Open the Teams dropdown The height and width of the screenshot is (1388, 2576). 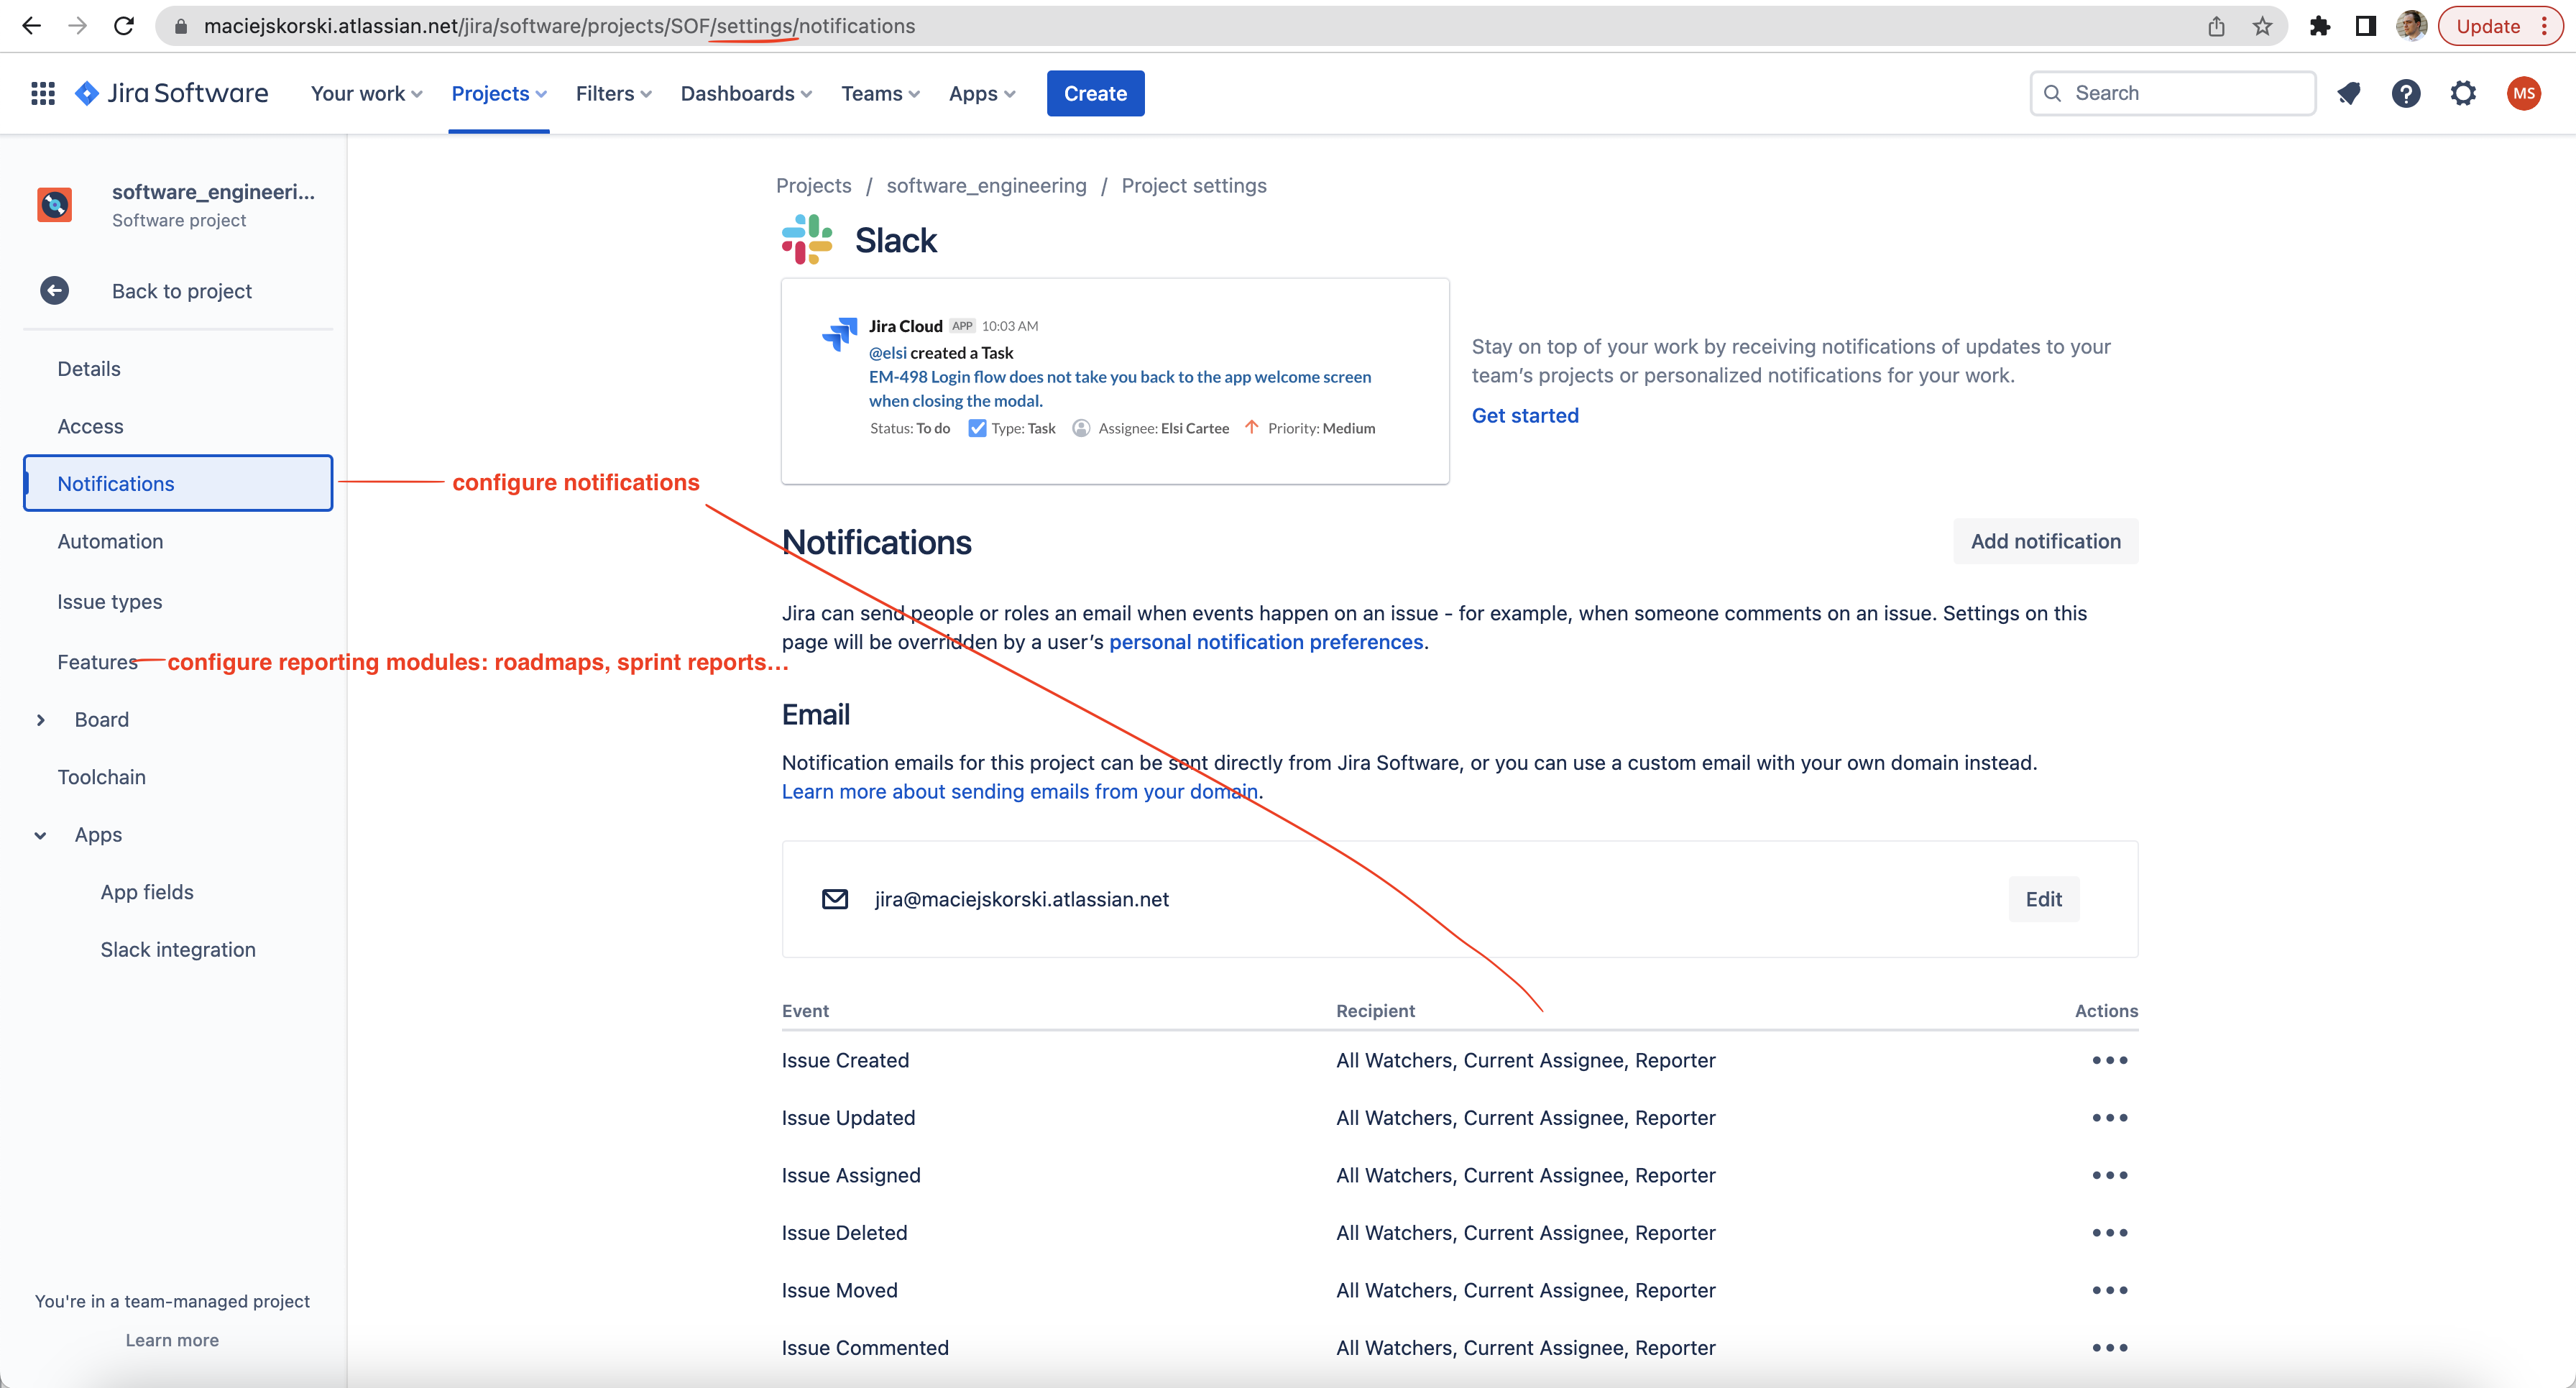880,93
